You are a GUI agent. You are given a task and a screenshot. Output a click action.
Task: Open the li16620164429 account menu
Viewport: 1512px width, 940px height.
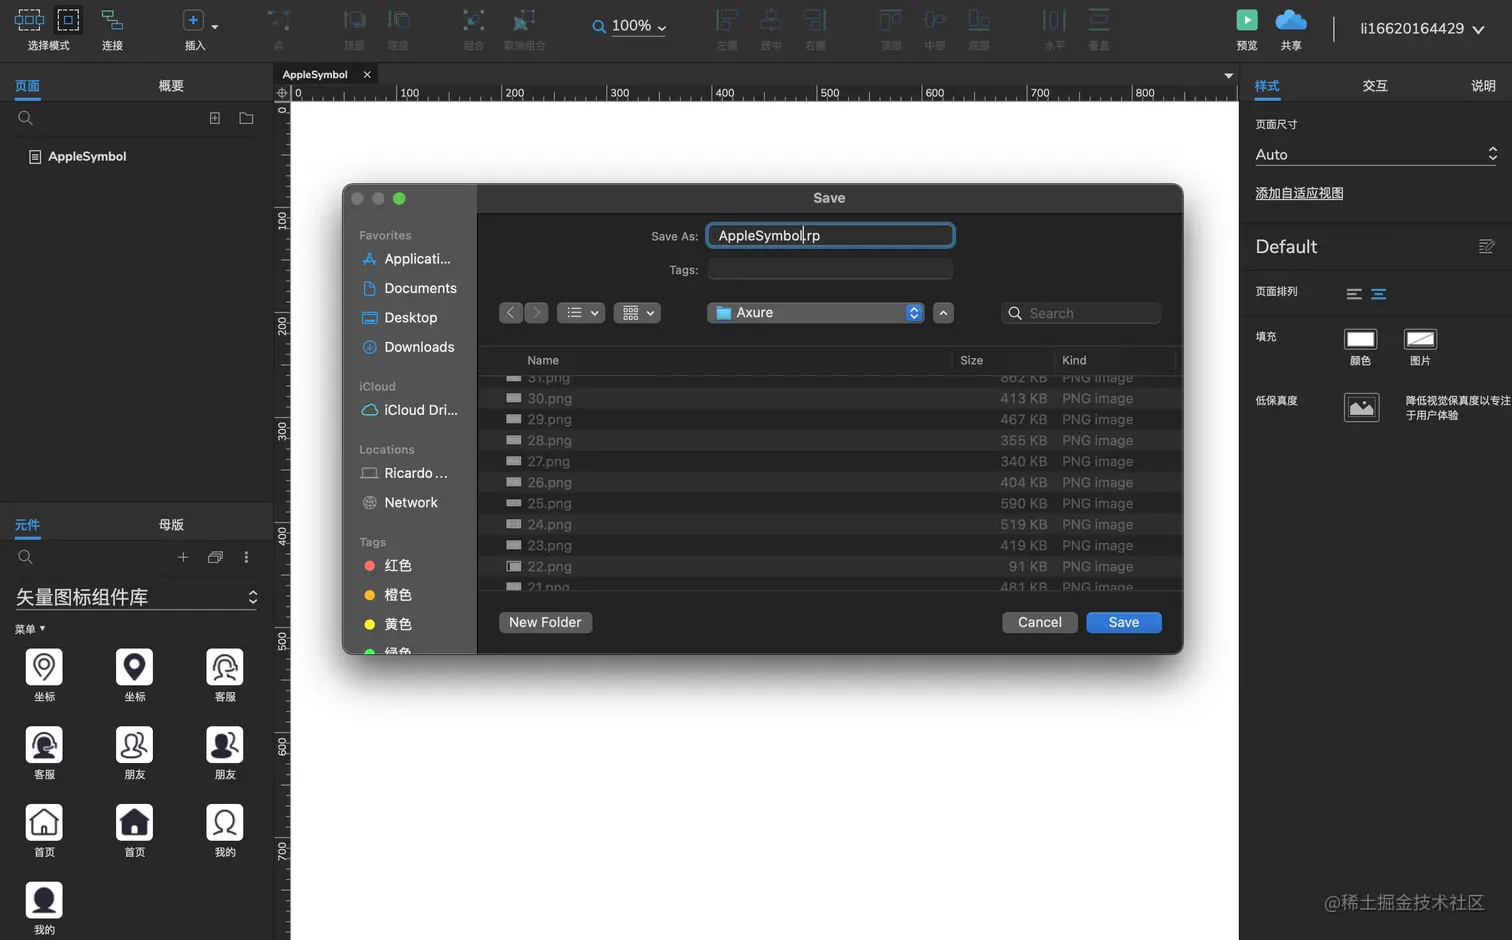[1422, 28]
